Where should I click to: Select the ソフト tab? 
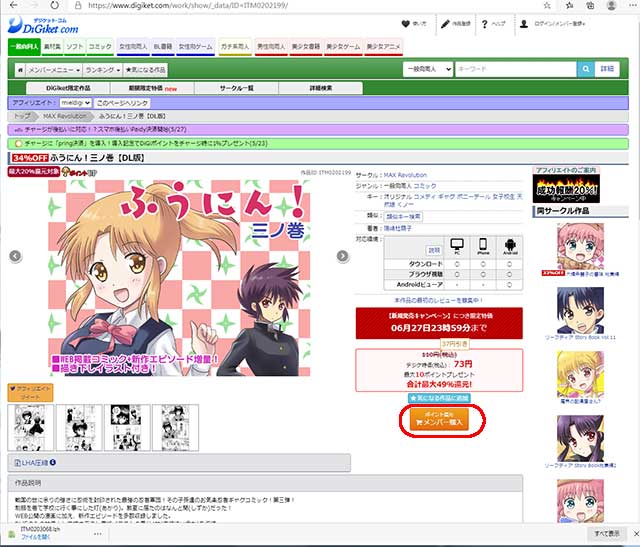pyautogui.click(x=75, y=47)
